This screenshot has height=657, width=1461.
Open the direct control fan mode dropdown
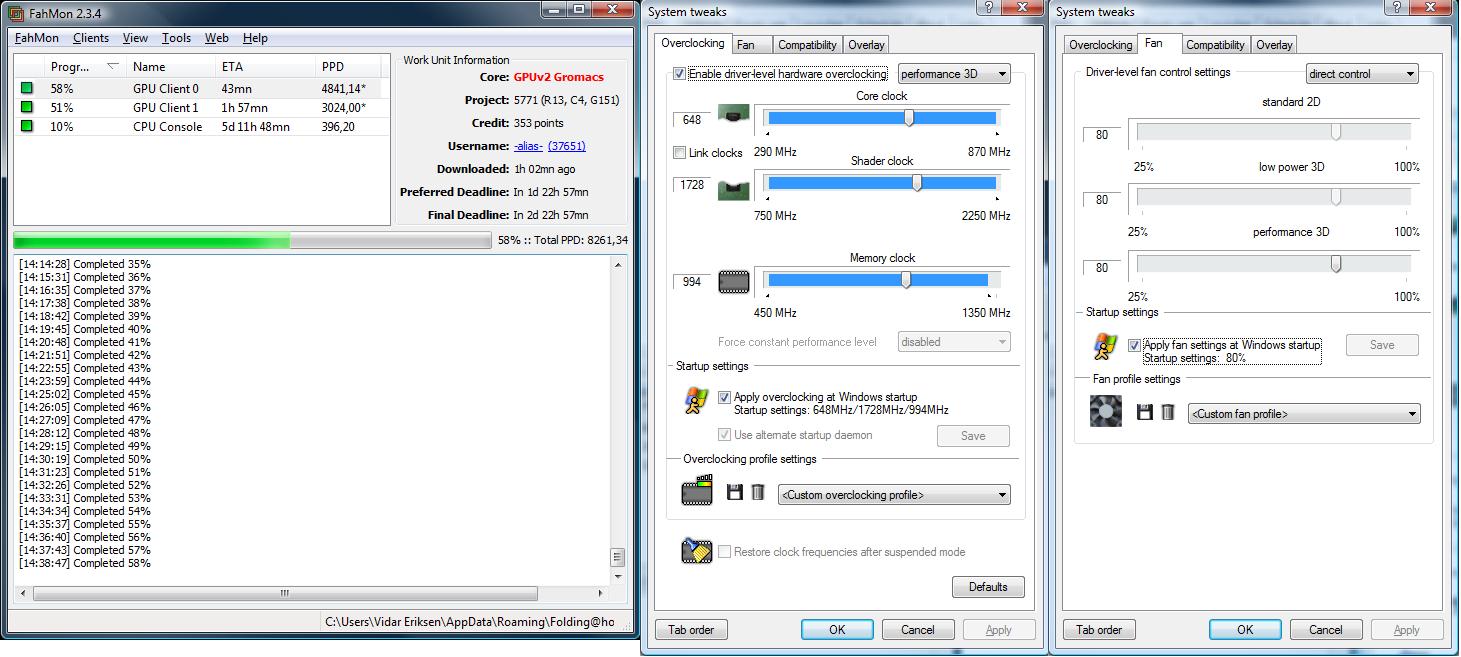point(1362,74)
